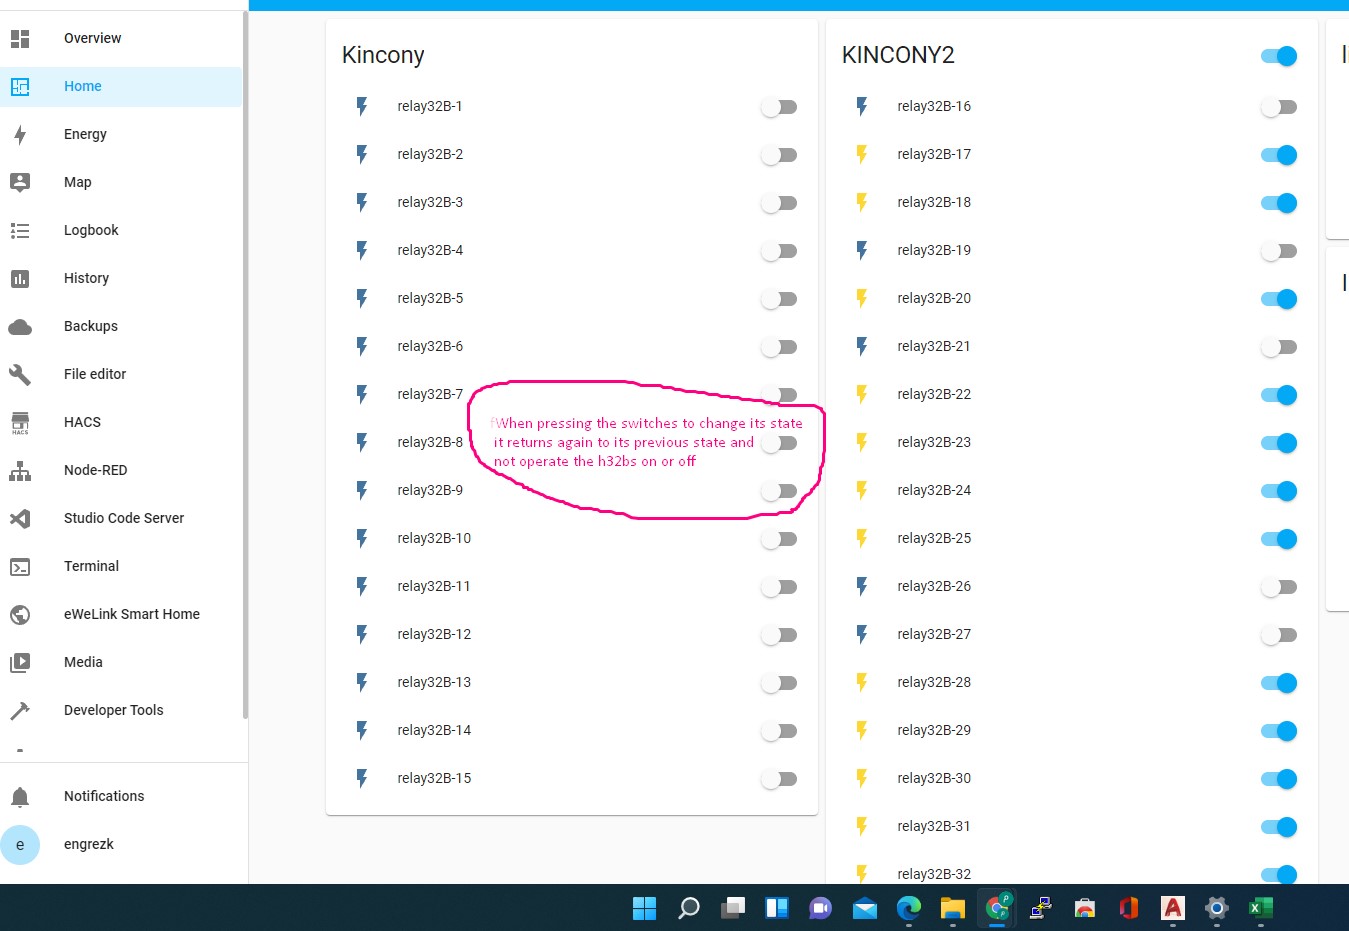The height and width of the screenshot is (931, 1349).
Task: Open Developer Tools hammer icon
Action: pyautogui.click(x=20, y=711)
